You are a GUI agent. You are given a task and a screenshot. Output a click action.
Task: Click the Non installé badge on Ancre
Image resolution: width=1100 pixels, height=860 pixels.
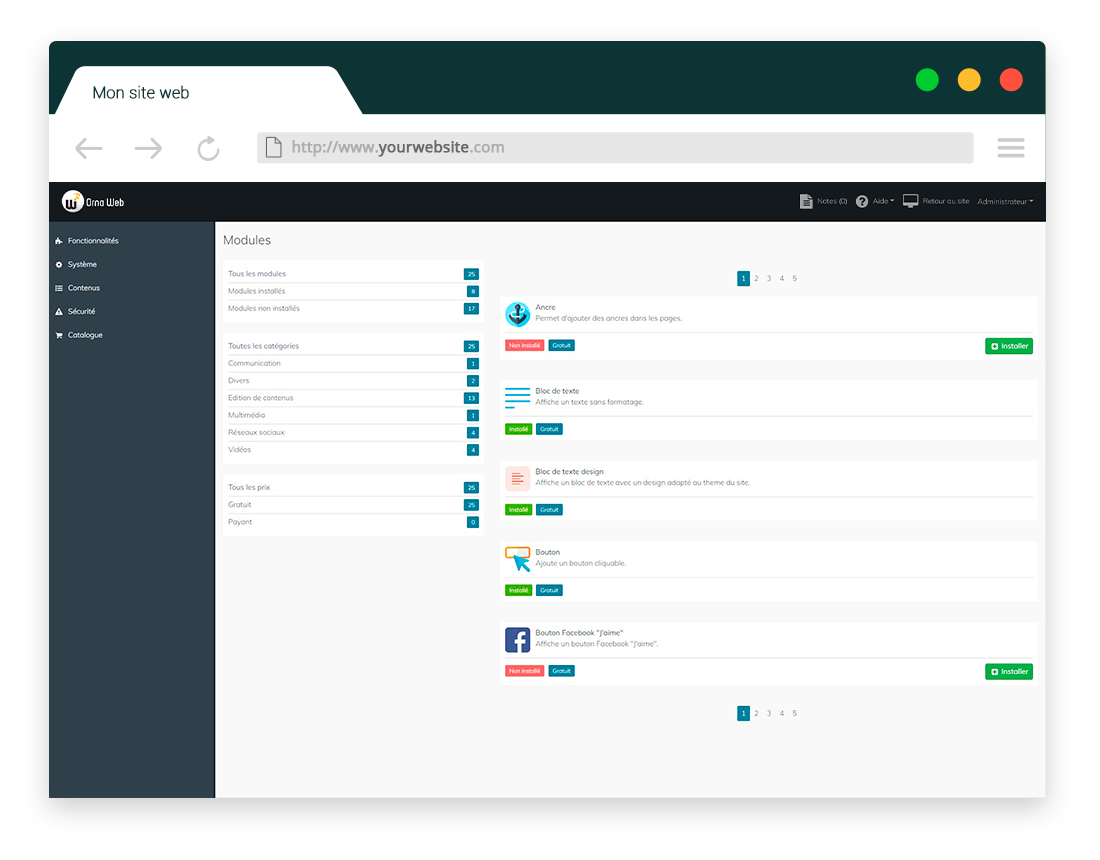[x=525, y=345]
